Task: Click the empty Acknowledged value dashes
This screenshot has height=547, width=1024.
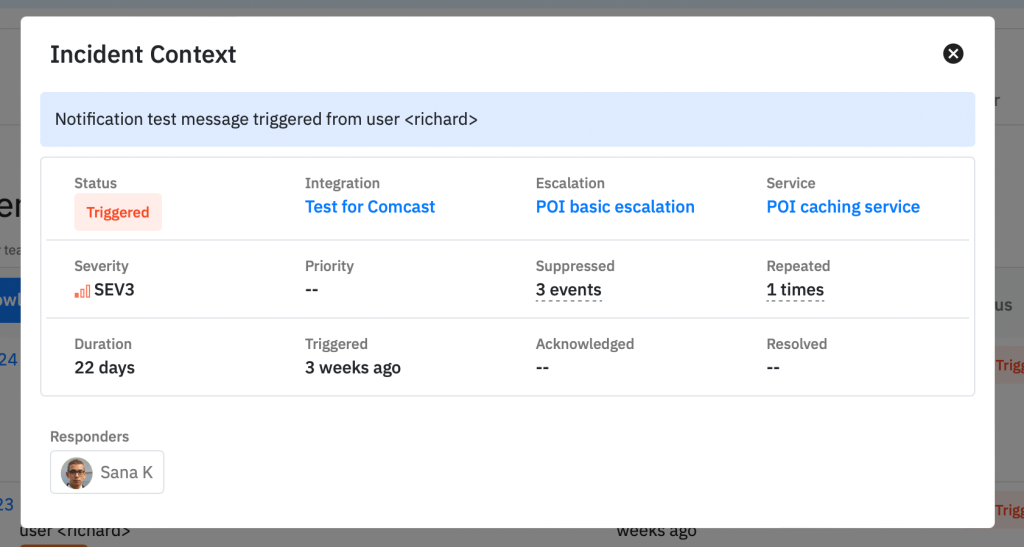Action: [543, 367]
